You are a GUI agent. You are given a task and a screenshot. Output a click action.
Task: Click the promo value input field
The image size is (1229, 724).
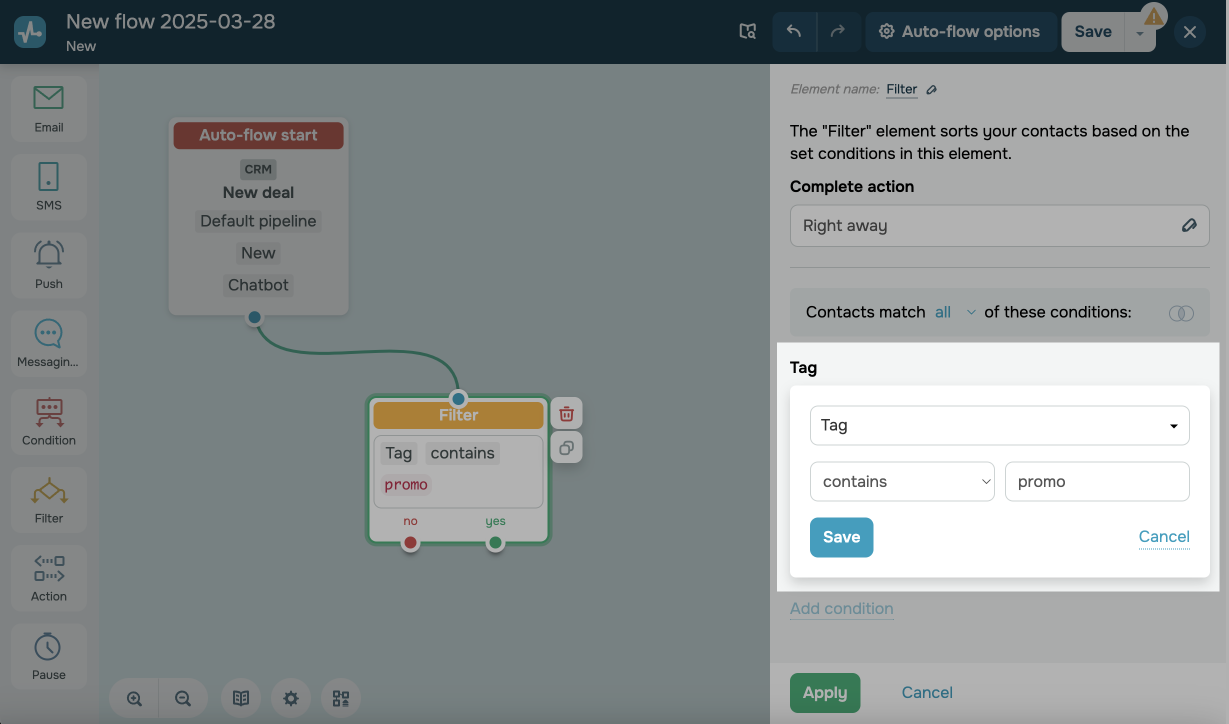(x=1097, y=481)
